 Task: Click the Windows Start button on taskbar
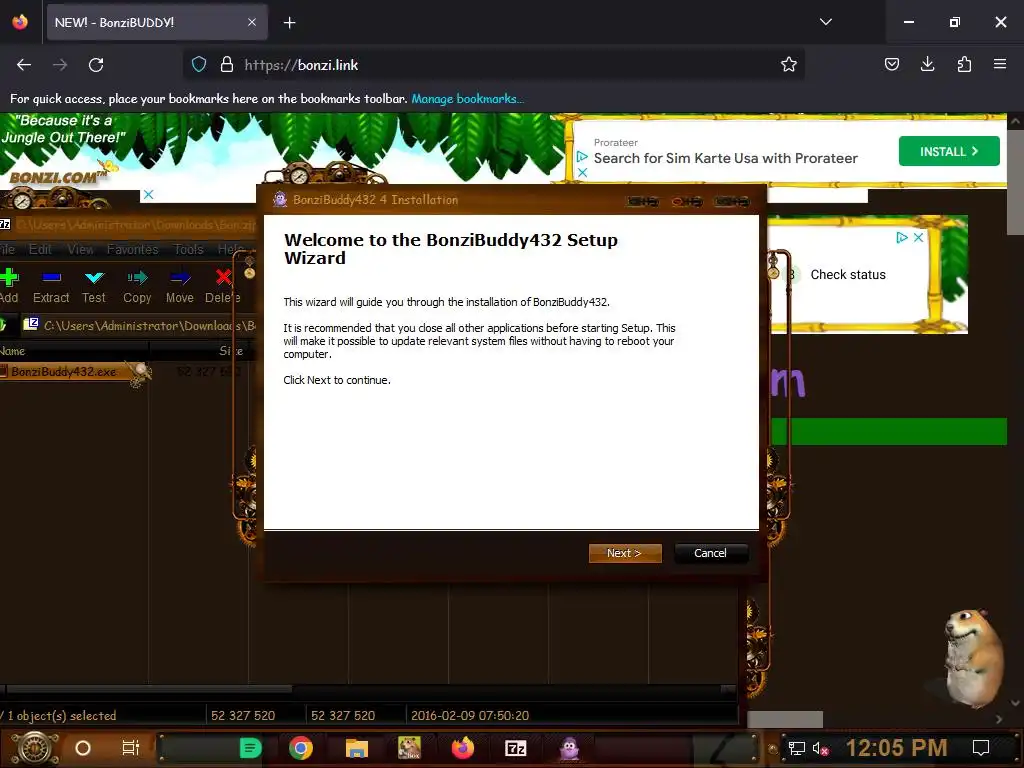pos(35,748)
